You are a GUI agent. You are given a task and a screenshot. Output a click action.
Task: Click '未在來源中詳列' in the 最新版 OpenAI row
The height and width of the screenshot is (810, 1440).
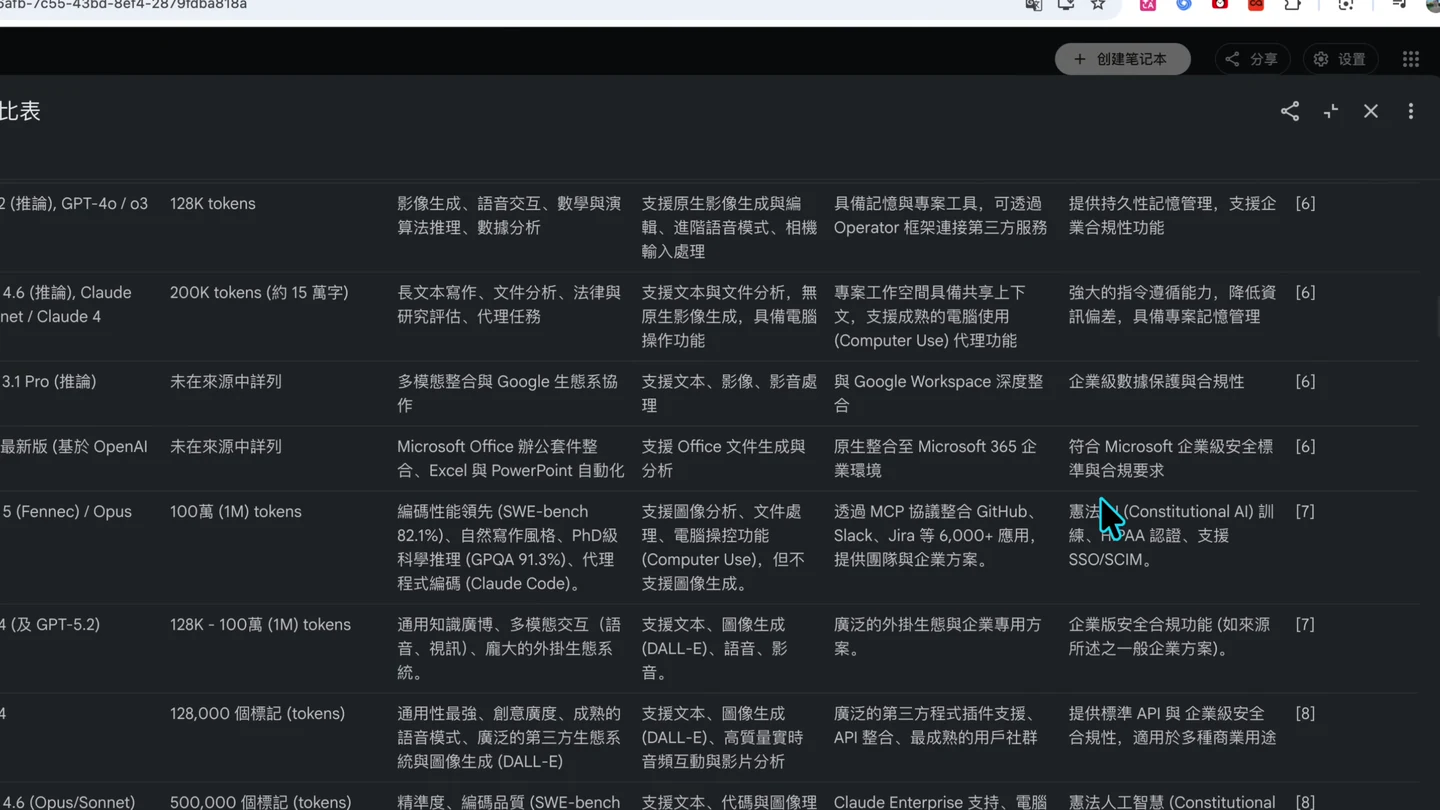coord(226,446)
